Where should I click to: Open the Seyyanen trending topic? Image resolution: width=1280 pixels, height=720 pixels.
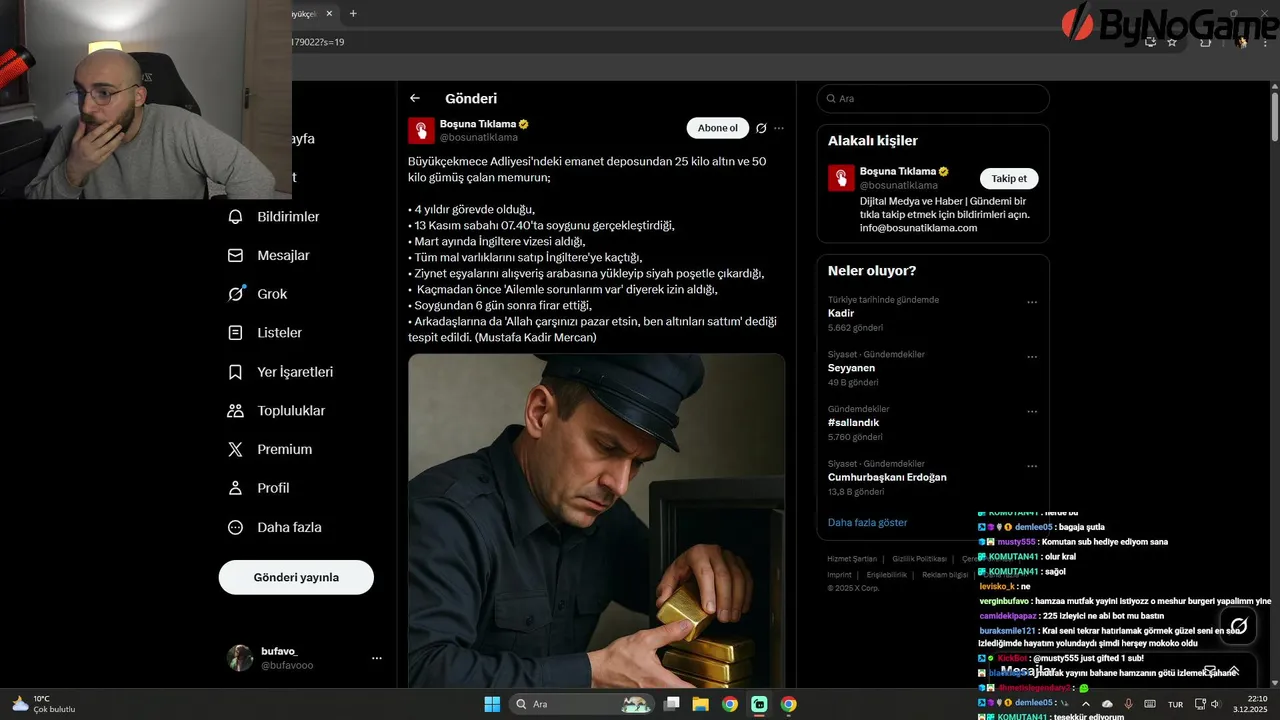pyautogui.click(x=851, y=368)
